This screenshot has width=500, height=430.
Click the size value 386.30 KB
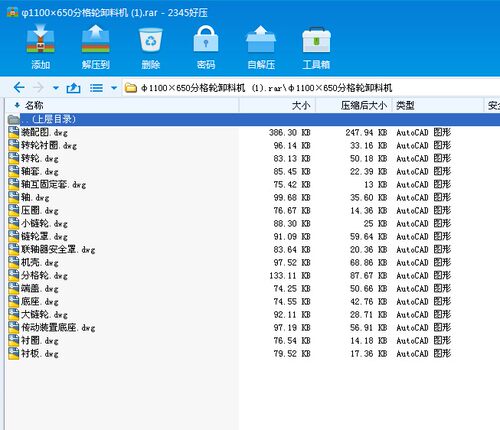tap(290, 133)
